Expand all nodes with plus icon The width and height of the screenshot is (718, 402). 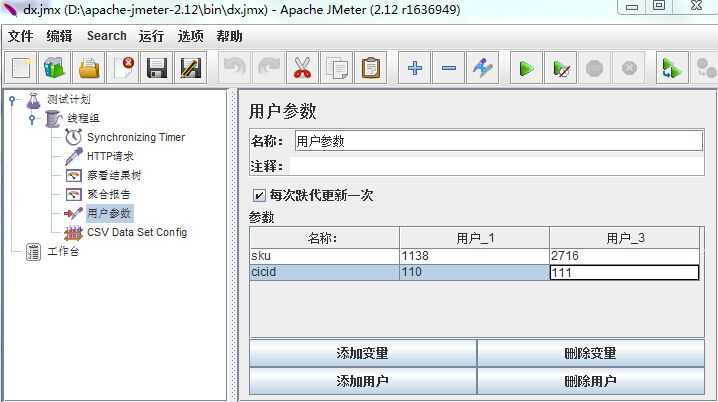click(414, 68)
